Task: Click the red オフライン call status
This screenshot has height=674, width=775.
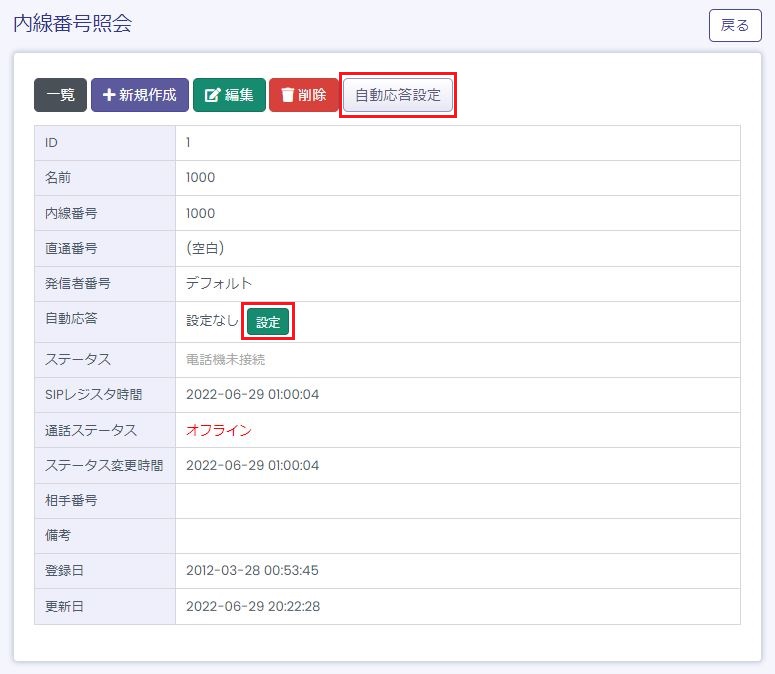Action: 218,430
